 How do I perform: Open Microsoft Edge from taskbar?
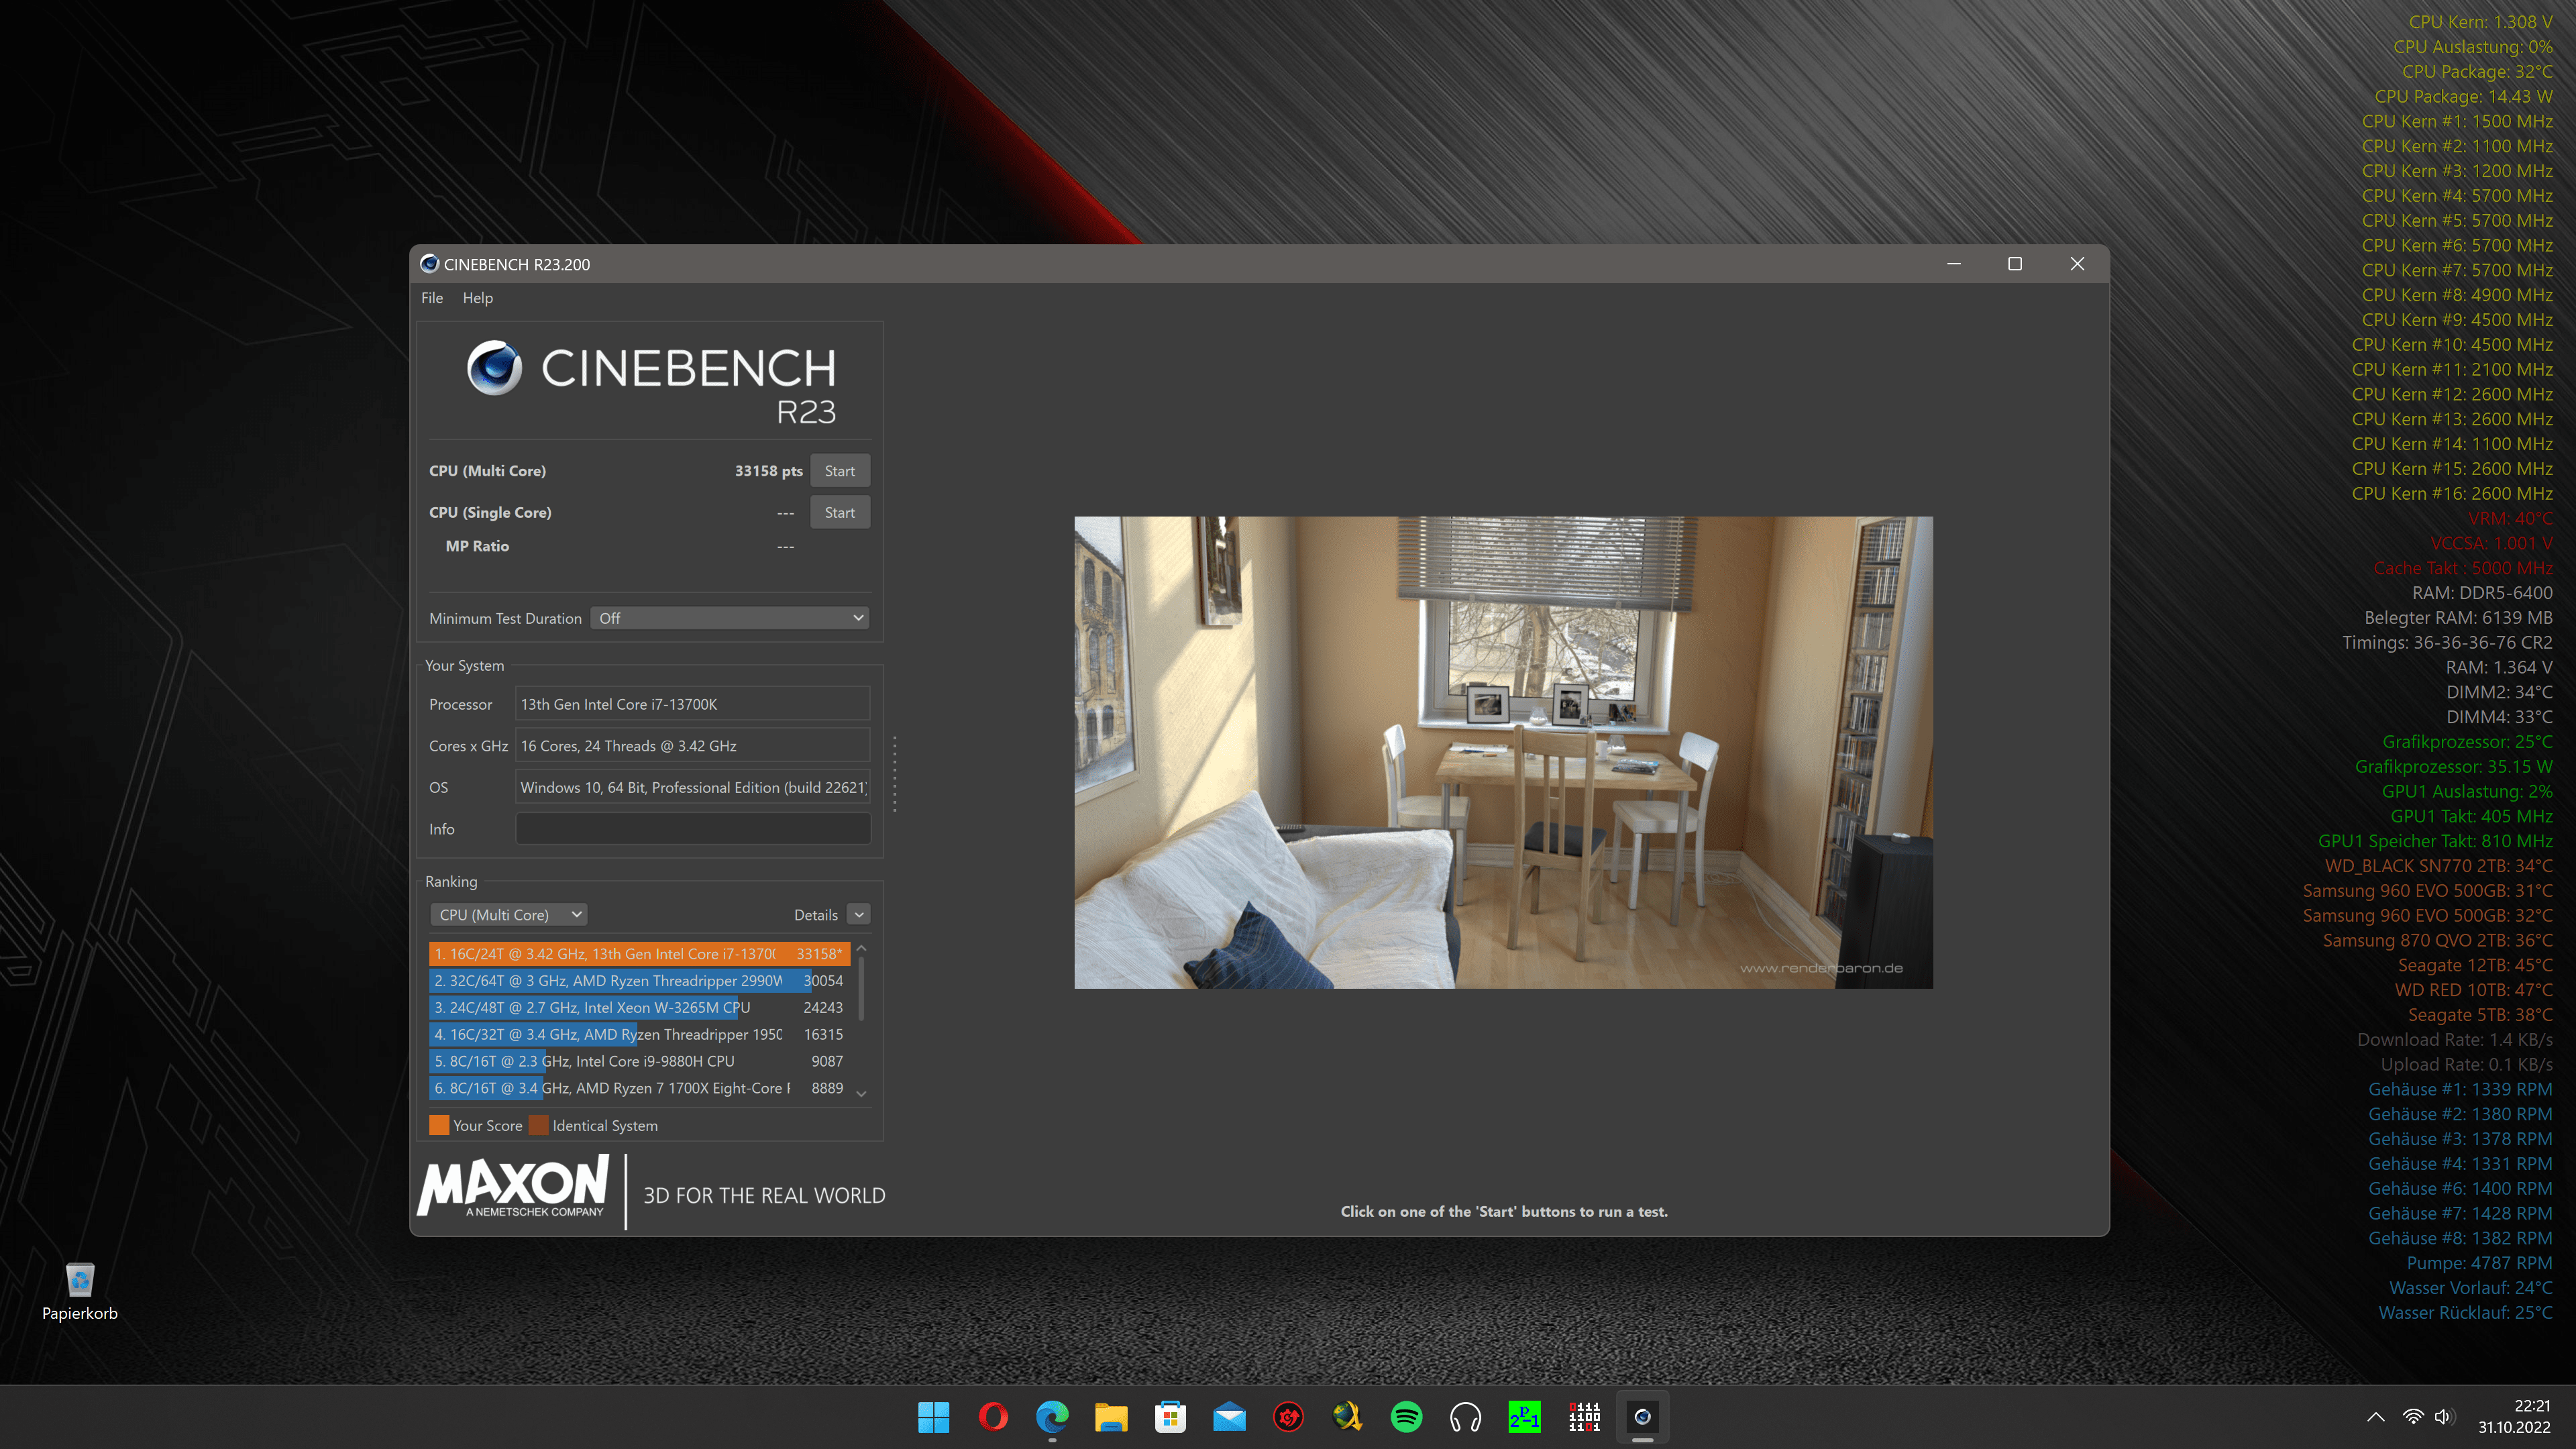(x=1052, y=1417)
